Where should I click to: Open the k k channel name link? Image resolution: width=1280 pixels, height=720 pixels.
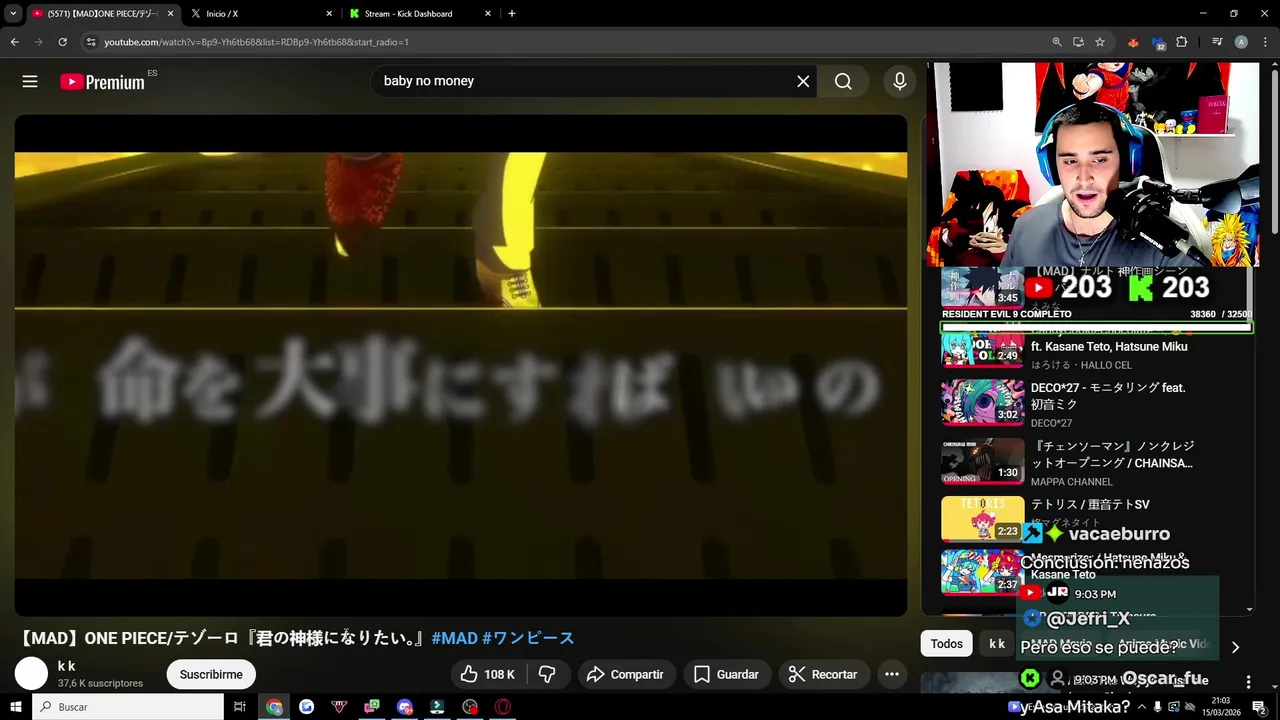click(67, 666)
